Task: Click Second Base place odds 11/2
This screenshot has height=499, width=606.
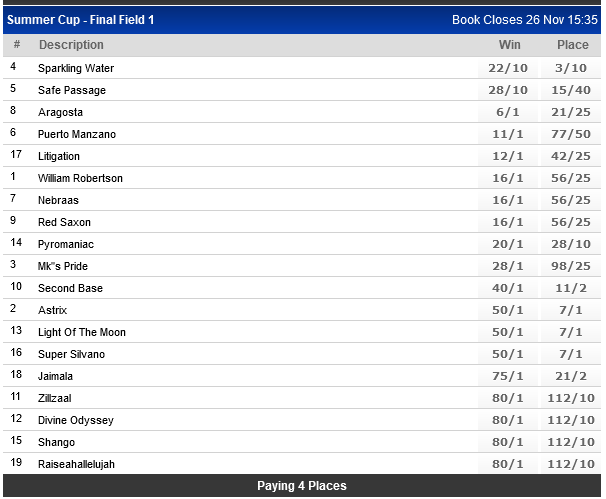Action: [x=572, y=288]
